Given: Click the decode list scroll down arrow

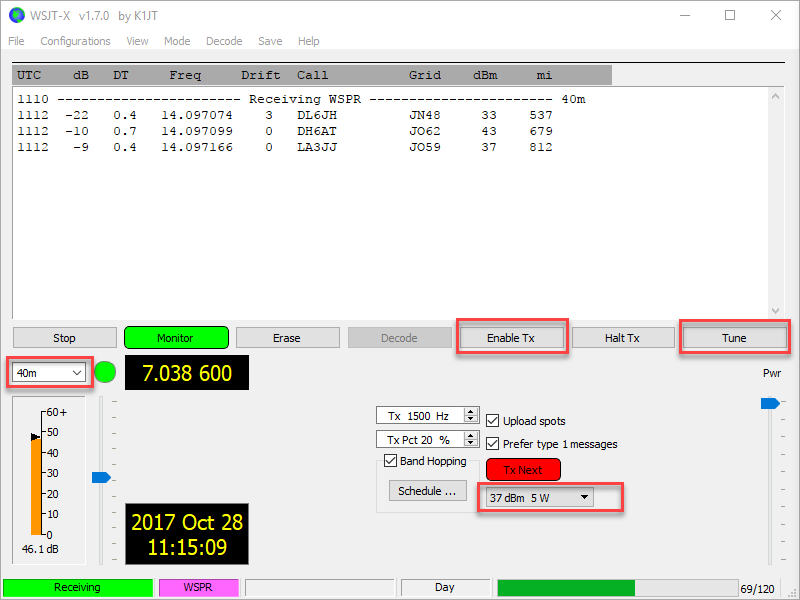Looking at the screenshot, I should (776, 311).
